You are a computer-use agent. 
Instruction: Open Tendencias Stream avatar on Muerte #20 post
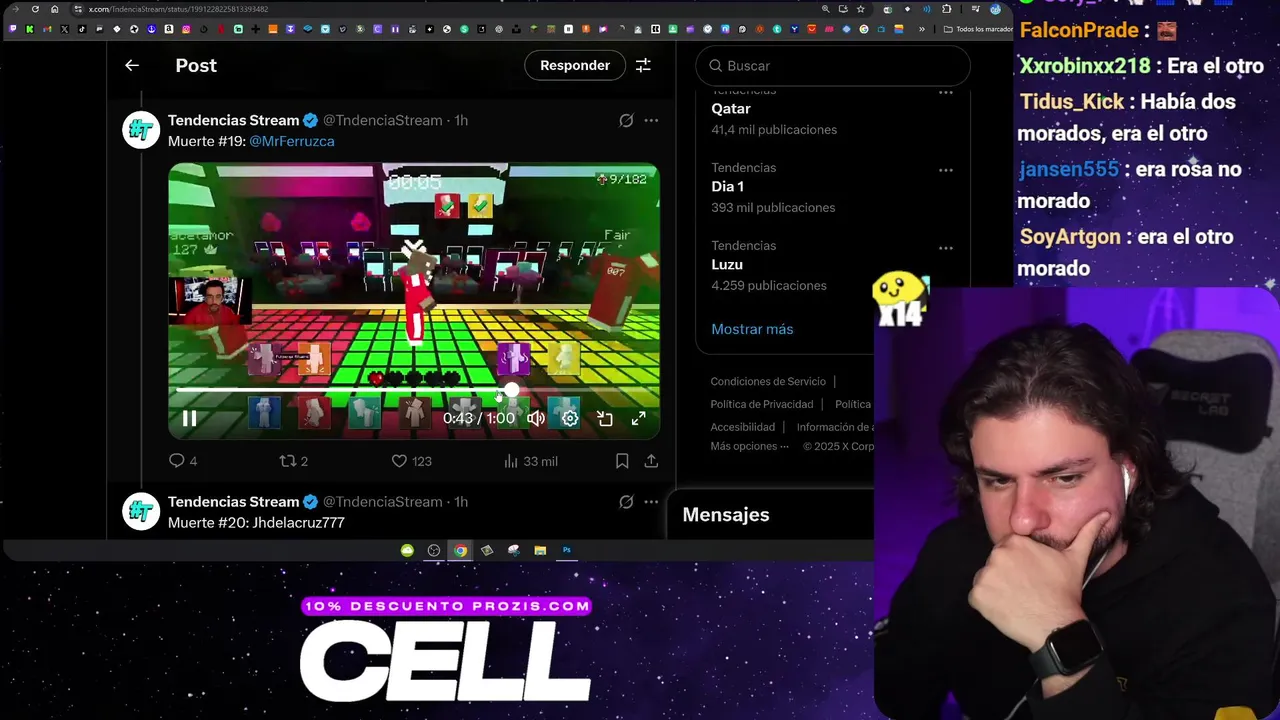(x=141, y=511)
